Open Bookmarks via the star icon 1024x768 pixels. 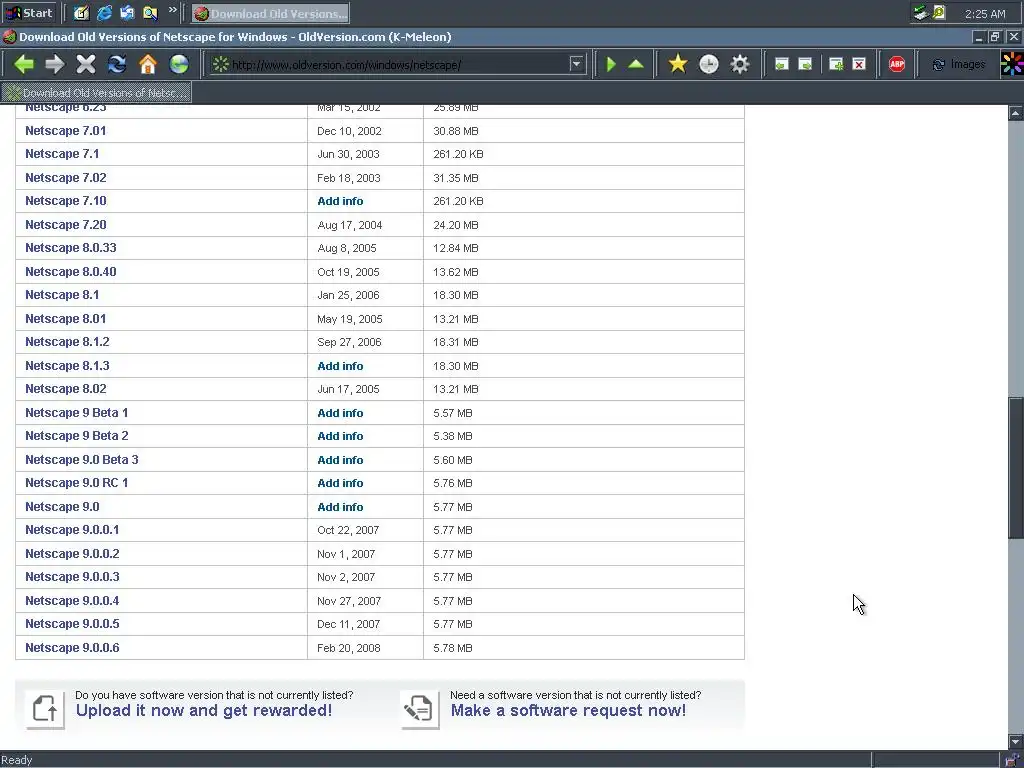[678, 64]
